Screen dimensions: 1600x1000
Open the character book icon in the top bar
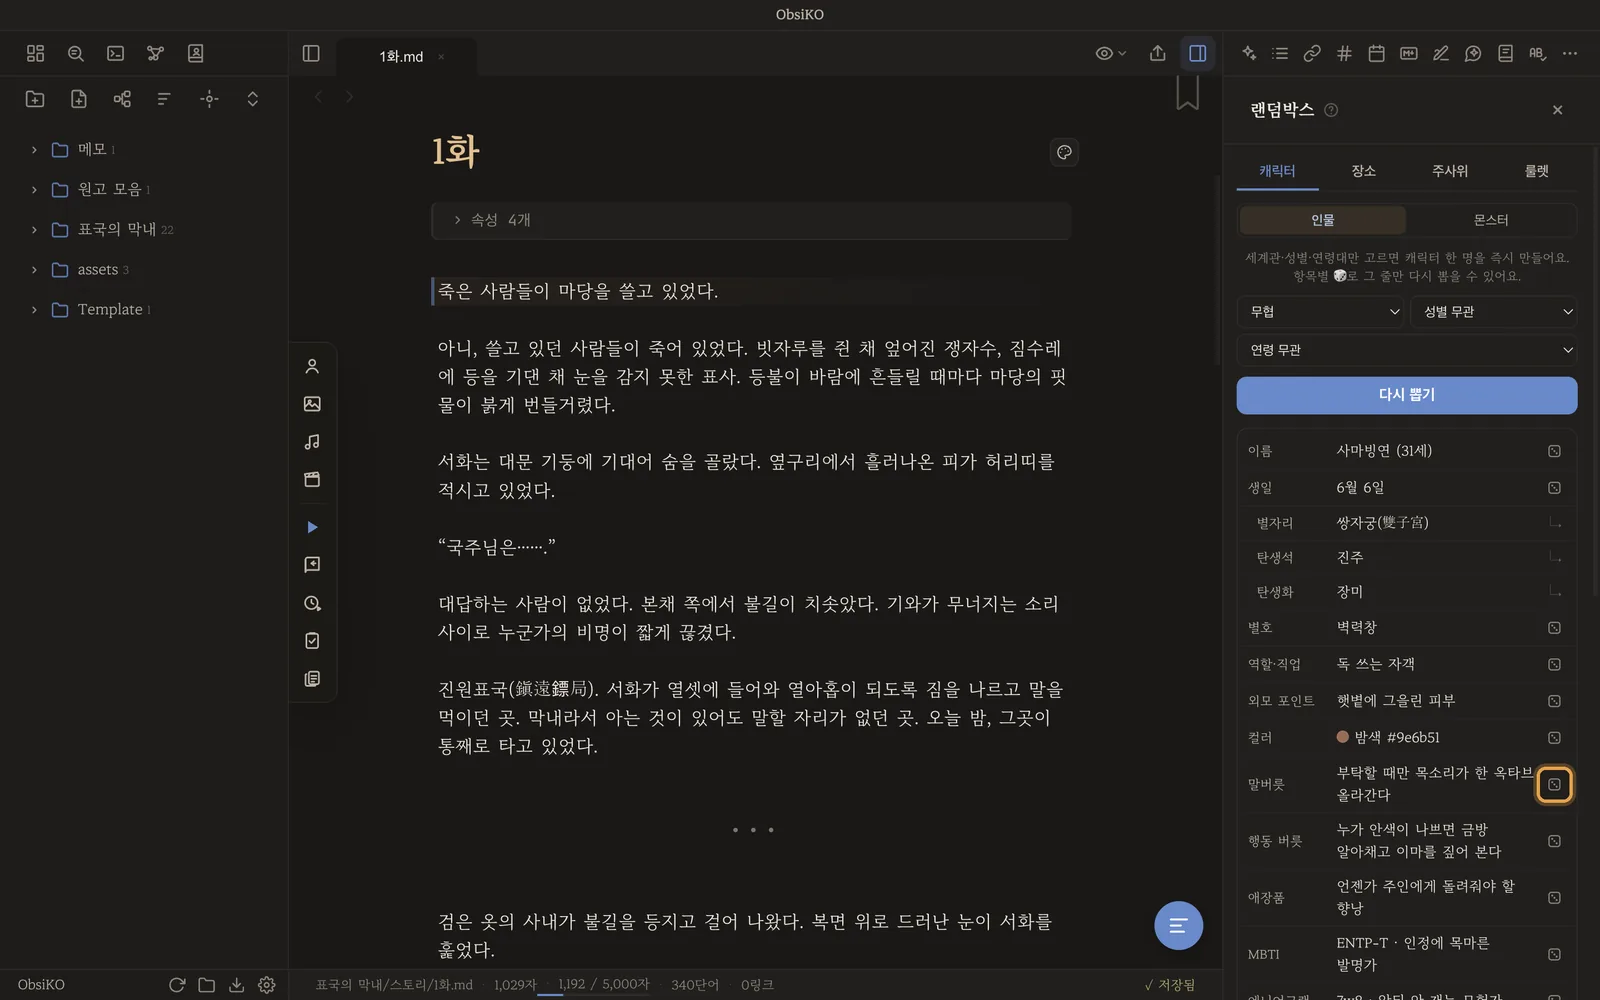(x=196, y=54)
